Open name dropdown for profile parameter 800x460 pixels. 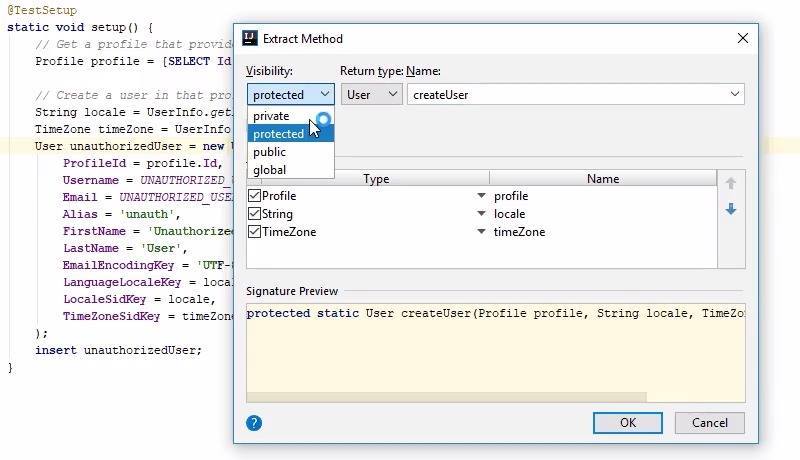(x=481, y=196)
